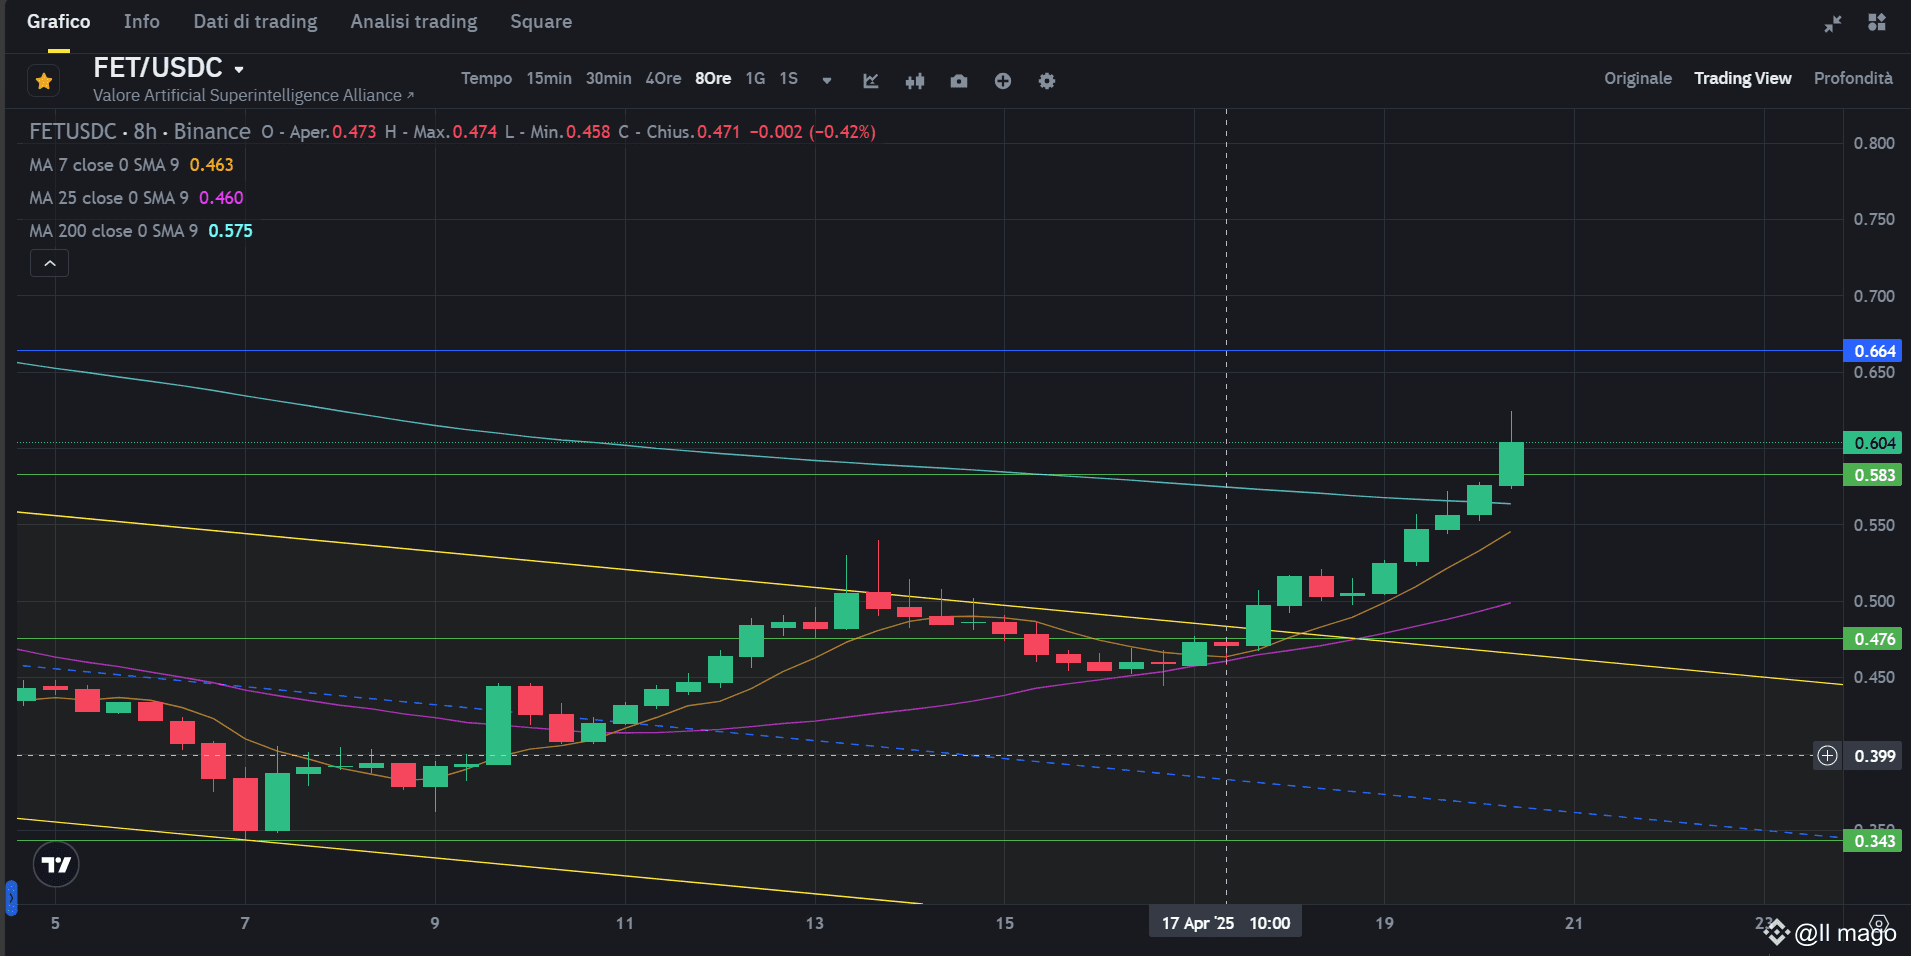
Task: Select the line chart style icon
Action: pyautogui.click(x=870, y=81)
